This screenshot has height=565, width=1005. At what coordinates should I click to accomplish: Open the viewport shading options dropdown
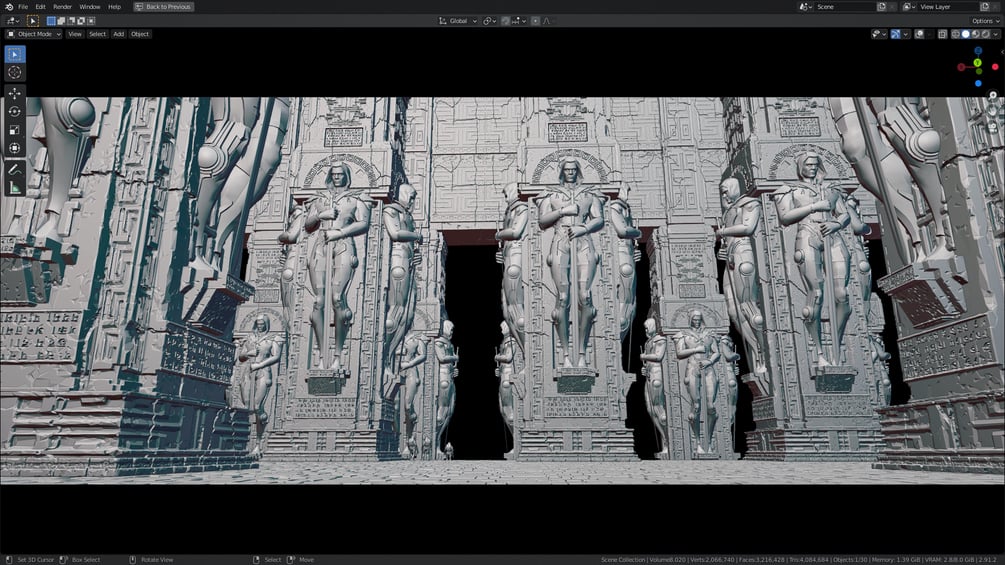(995, 34)
